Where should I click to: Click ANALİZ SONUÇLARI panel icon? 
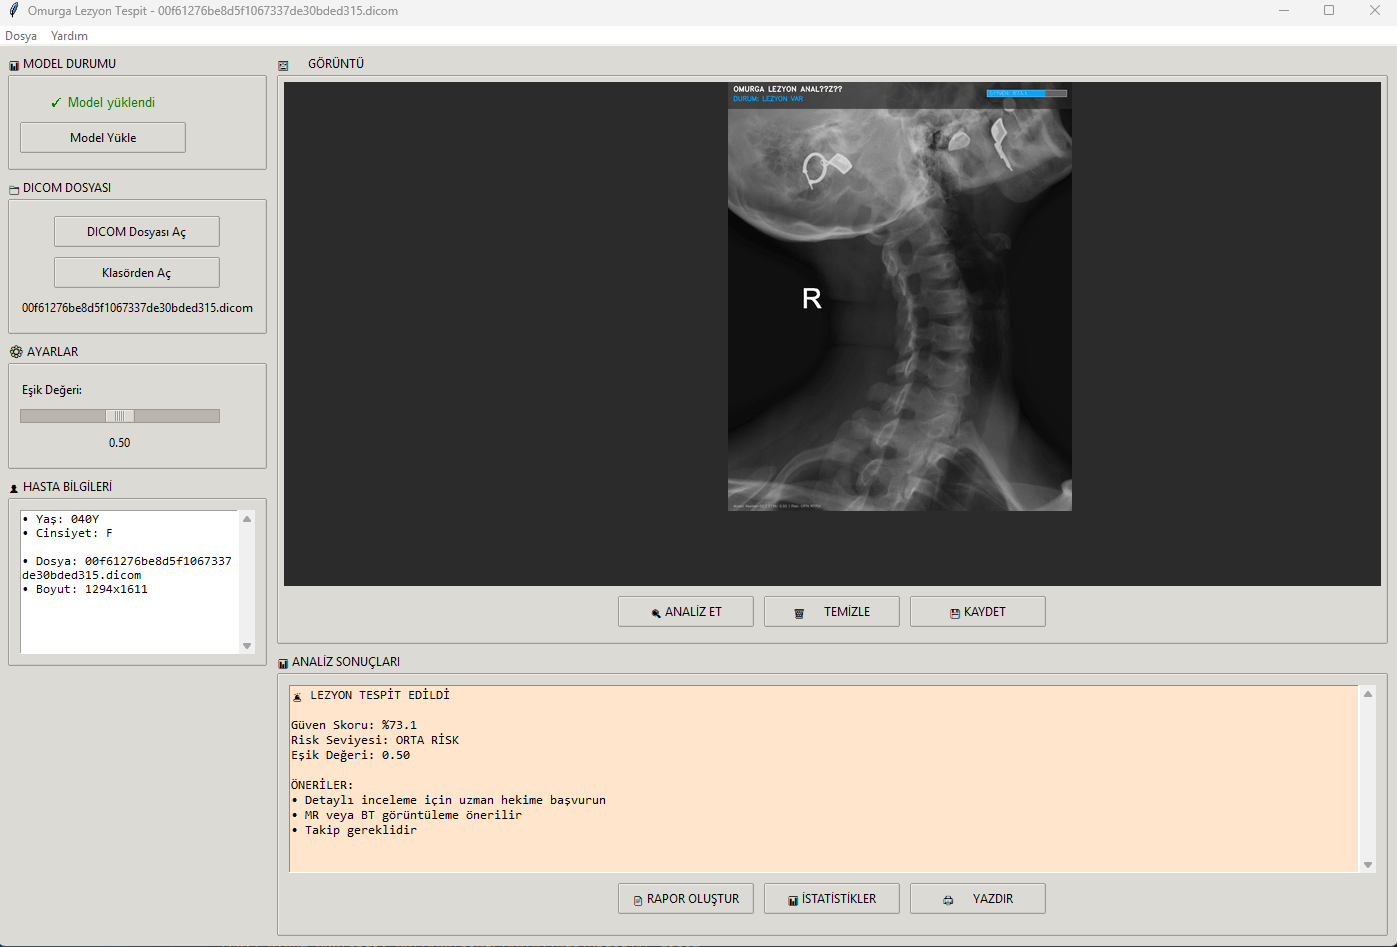283,663
